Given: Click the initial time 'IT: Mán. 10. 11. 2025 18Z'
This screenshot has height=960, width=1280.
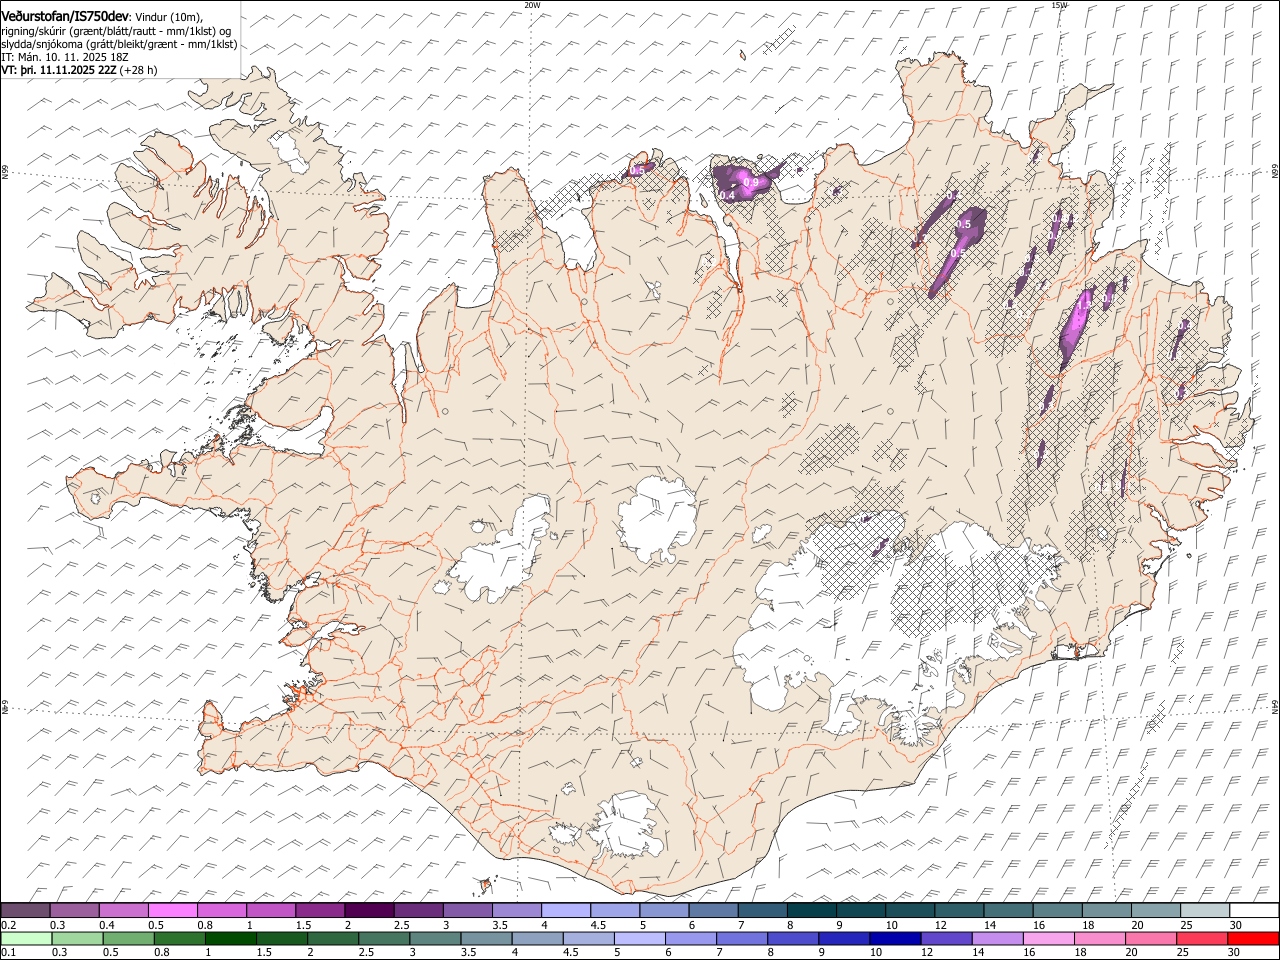Looking at the screenshot, I should click(x=65, y=57).
